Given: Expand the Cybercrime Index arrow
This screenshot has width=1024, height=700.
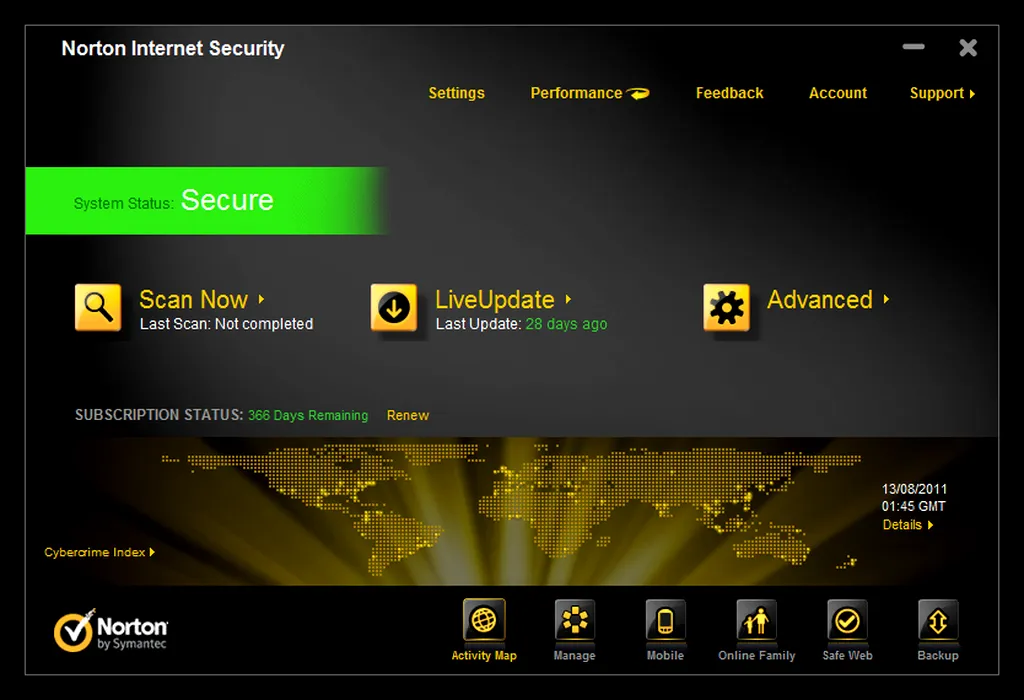Looking at the screenshot, I should (x=152, y=552).
